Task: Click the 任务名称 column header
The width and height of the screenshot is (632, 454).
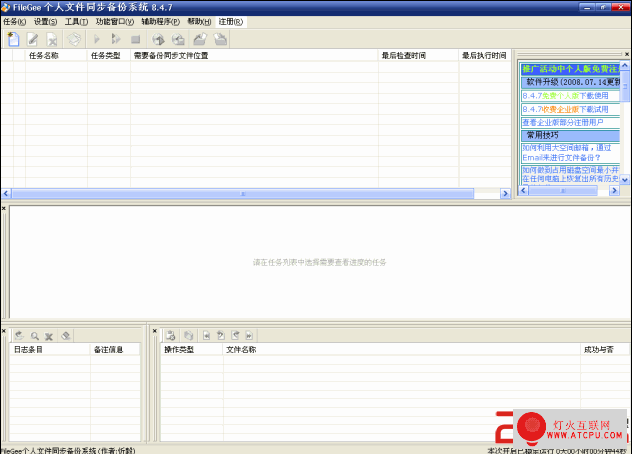Action: point(56,56)
